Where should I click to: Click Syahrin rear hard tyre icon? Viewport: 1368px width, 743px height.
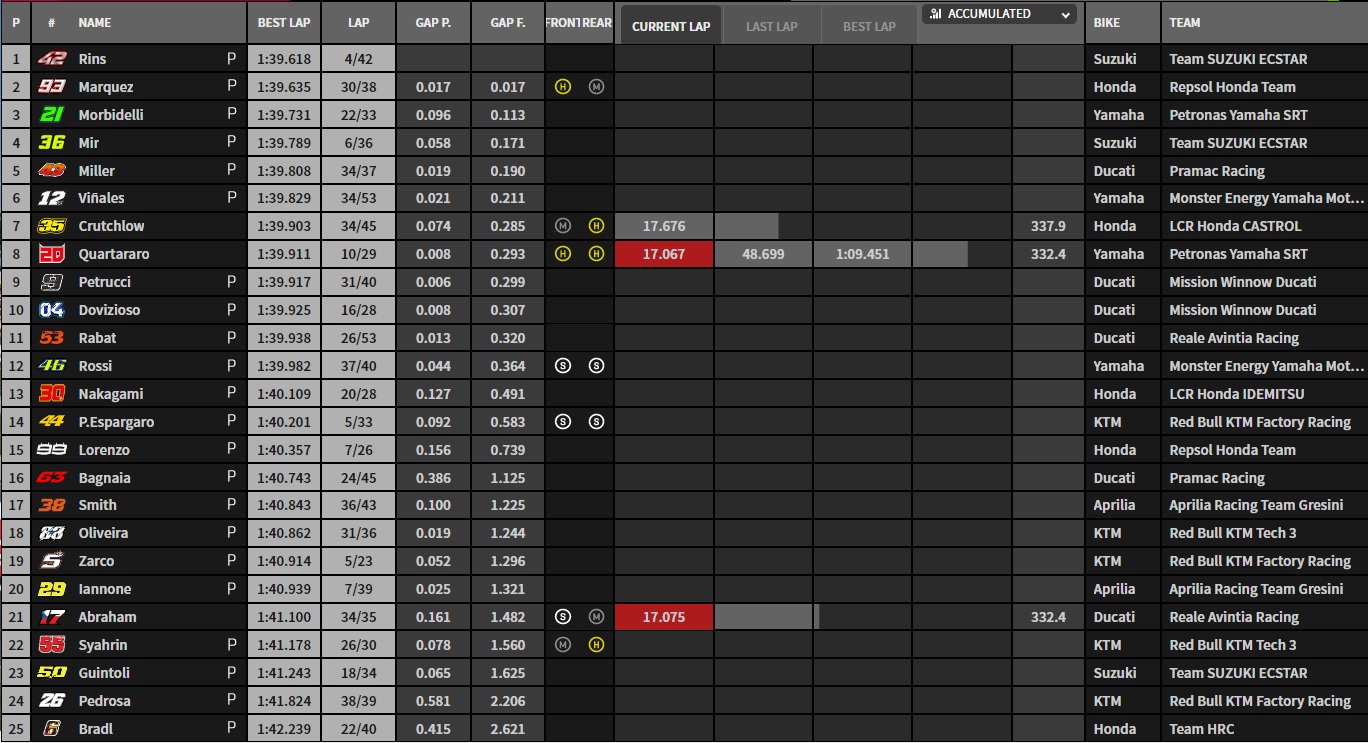(596, 645)
